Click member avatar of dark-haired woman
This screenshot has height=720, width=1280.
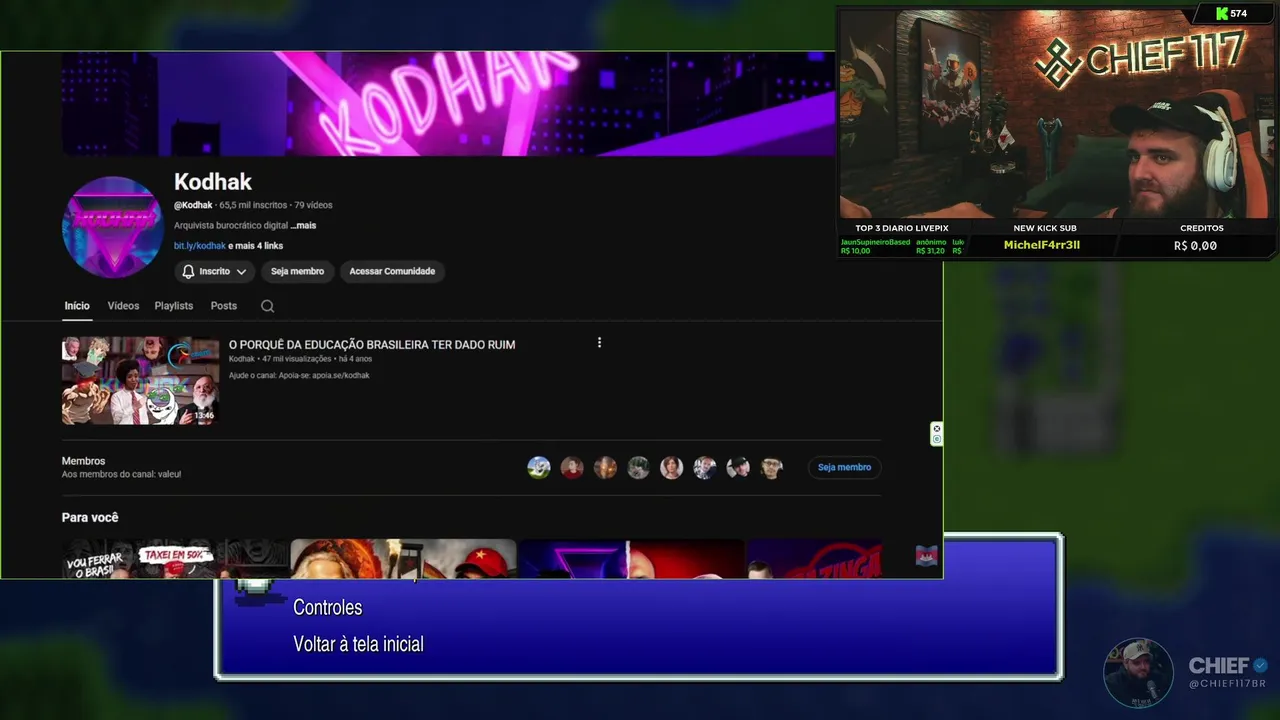pos(671,467)
